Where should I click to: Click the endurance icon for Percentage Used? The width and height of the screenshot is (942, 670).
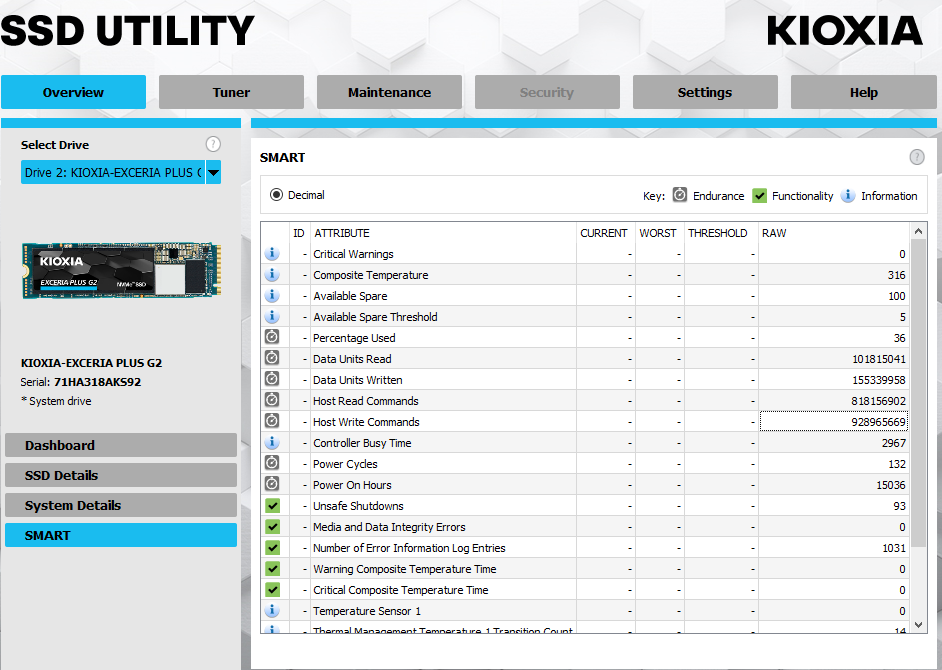point(272,337)
